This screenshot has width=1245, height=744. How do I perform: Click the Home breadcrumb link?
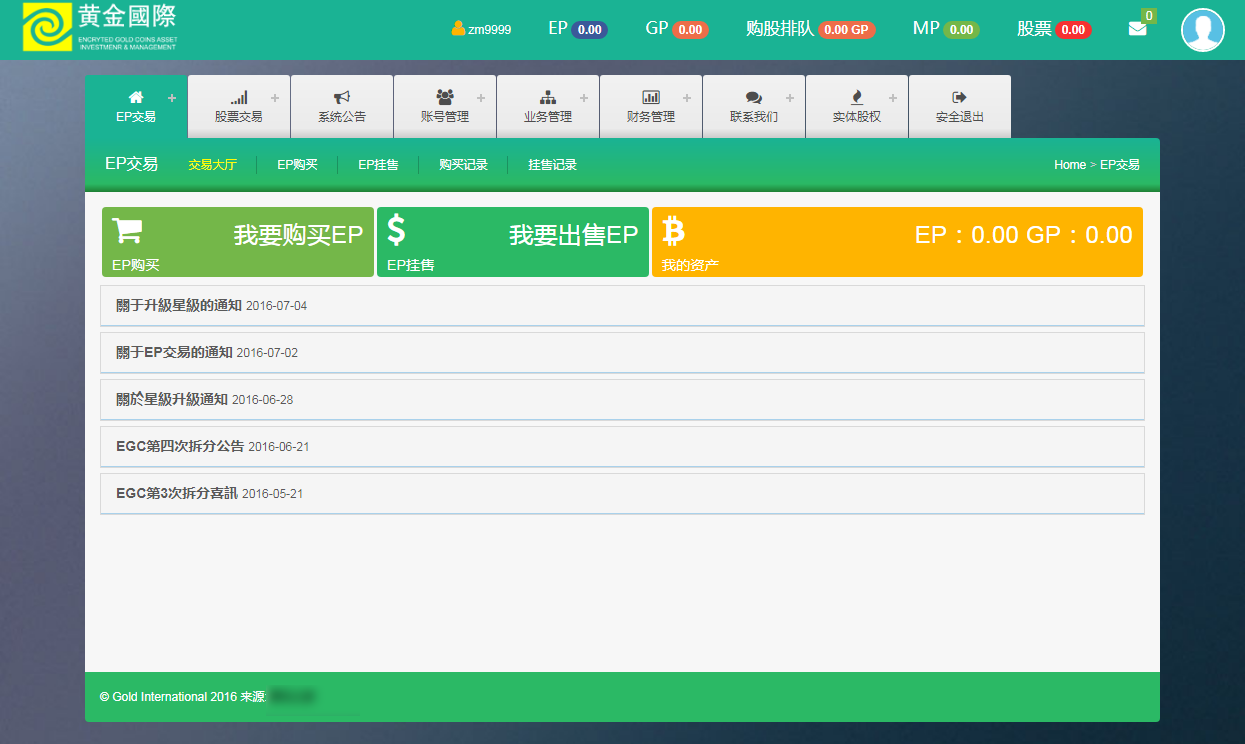click(1069, 165)
